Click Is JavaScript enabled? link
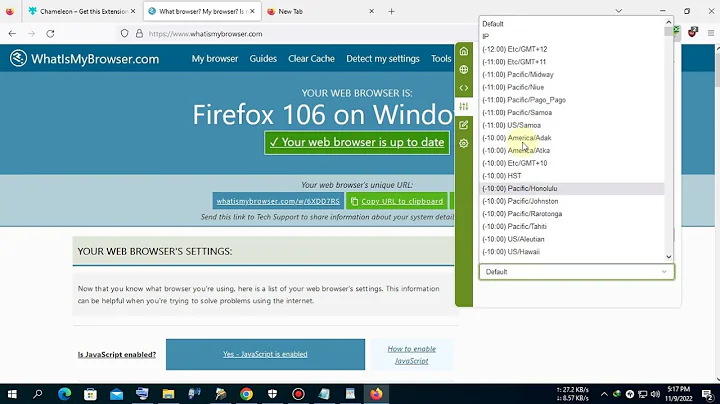 (x=117, y=354)
